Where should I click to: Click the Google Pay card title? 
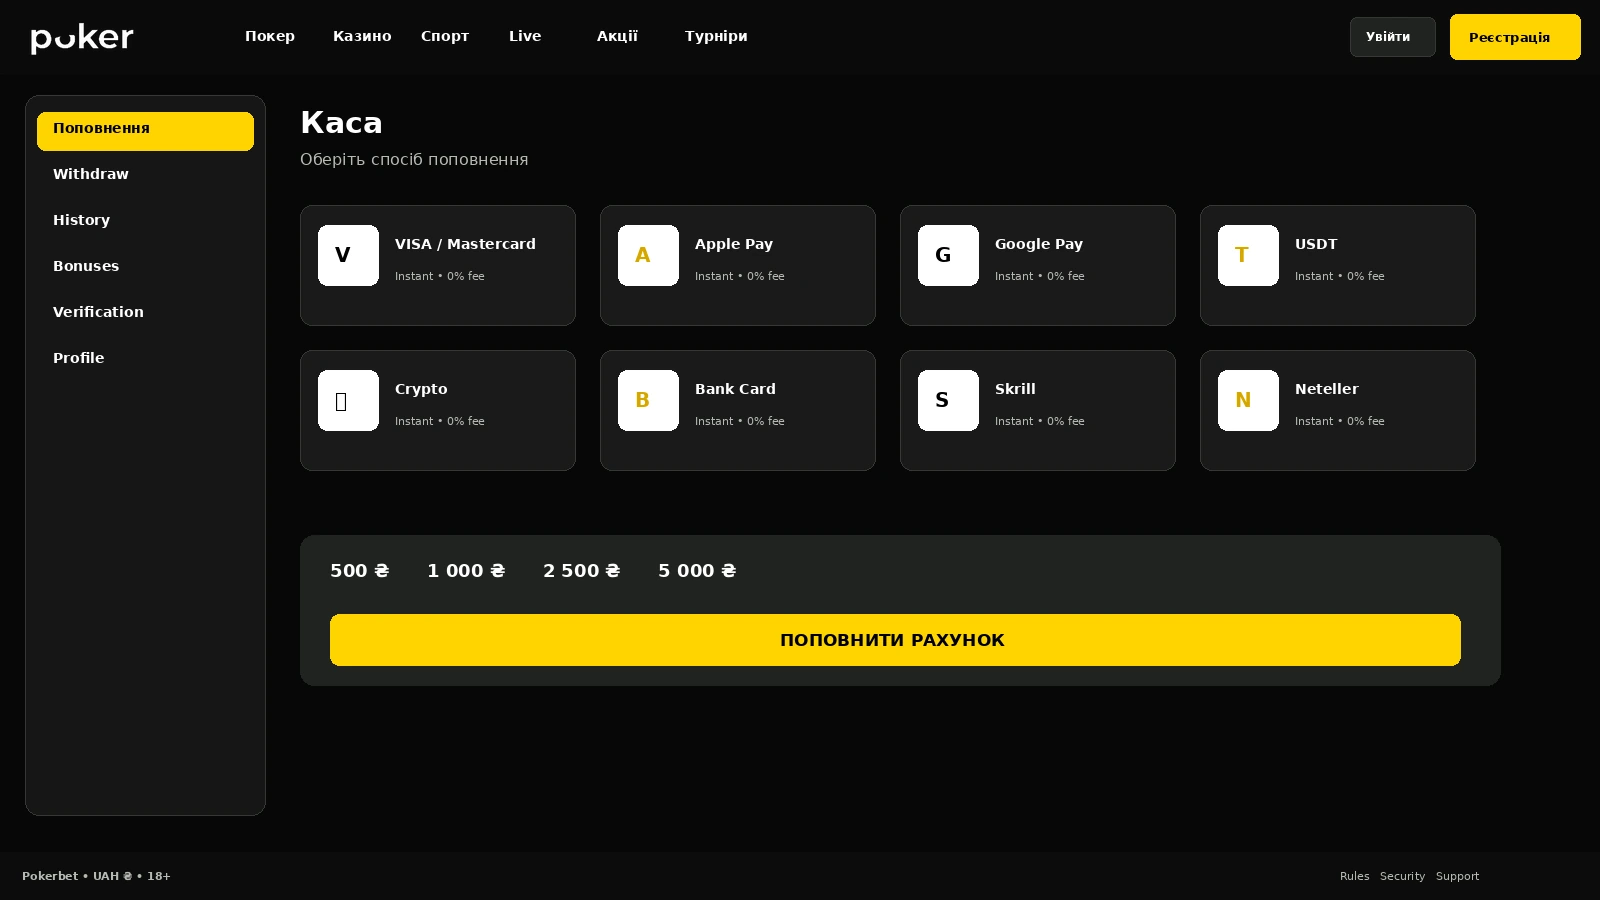(1039, 244)
